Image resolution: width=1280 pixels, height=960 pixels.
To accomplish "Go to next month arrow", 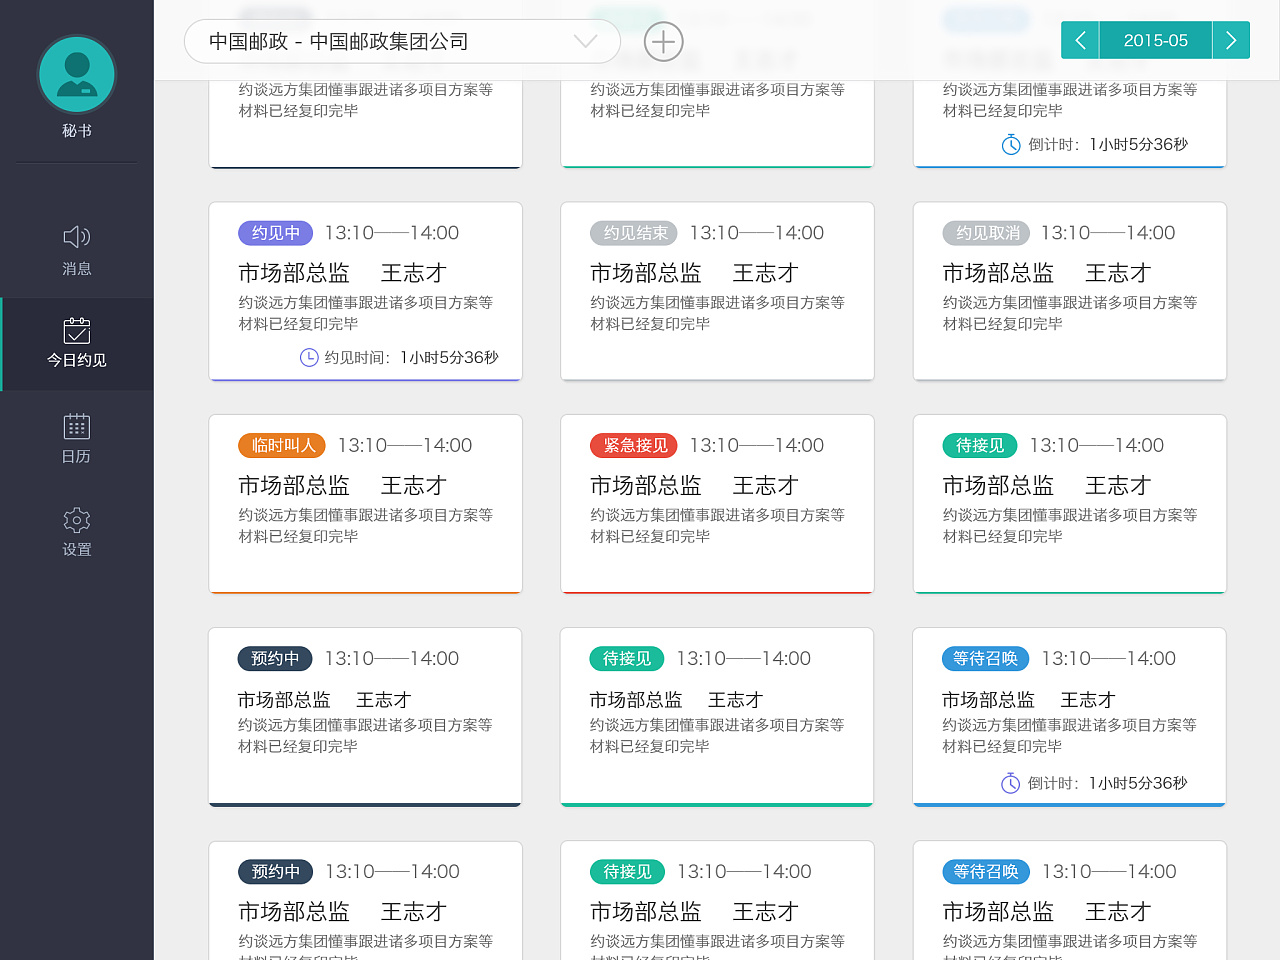I will pyautogui.click(x=1231, y=40).
